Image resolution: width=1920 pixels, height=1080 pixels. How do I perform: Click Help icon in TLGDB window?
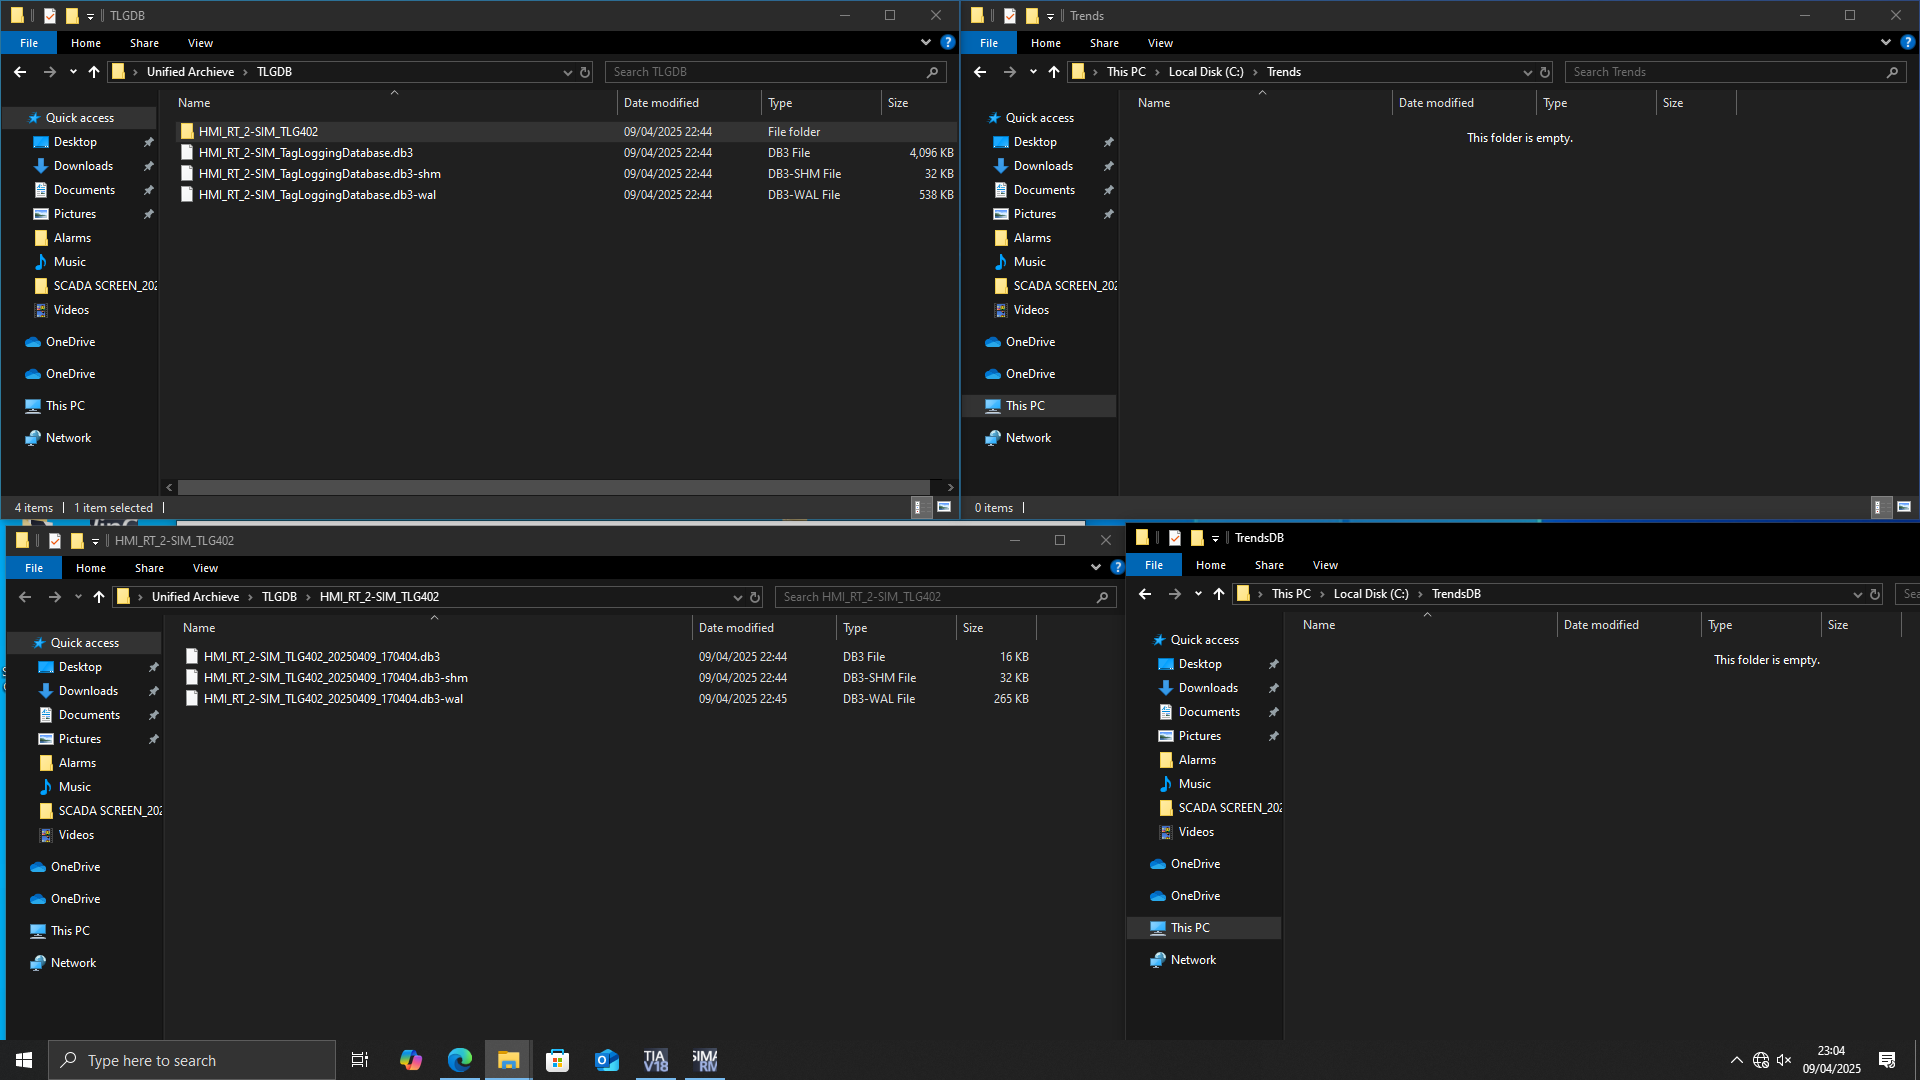947,43
